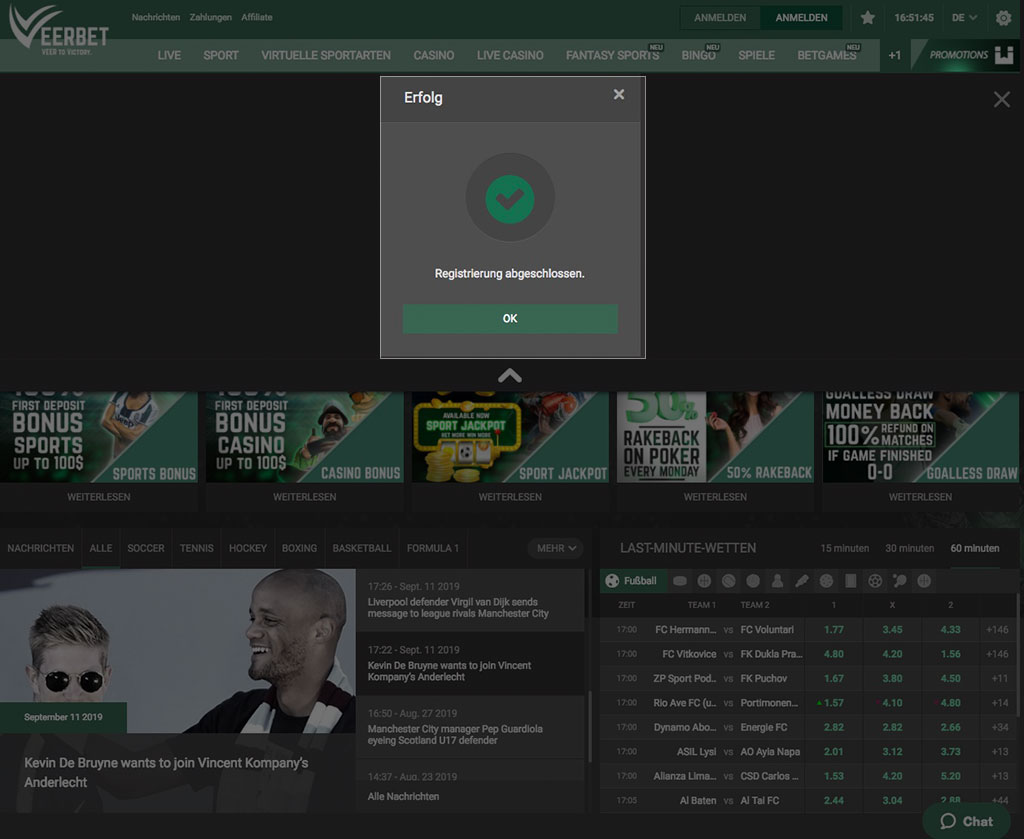The width and height of the screenshot is (1024, 839).
Task: Open the Chat bubble button
Action: 967,821
